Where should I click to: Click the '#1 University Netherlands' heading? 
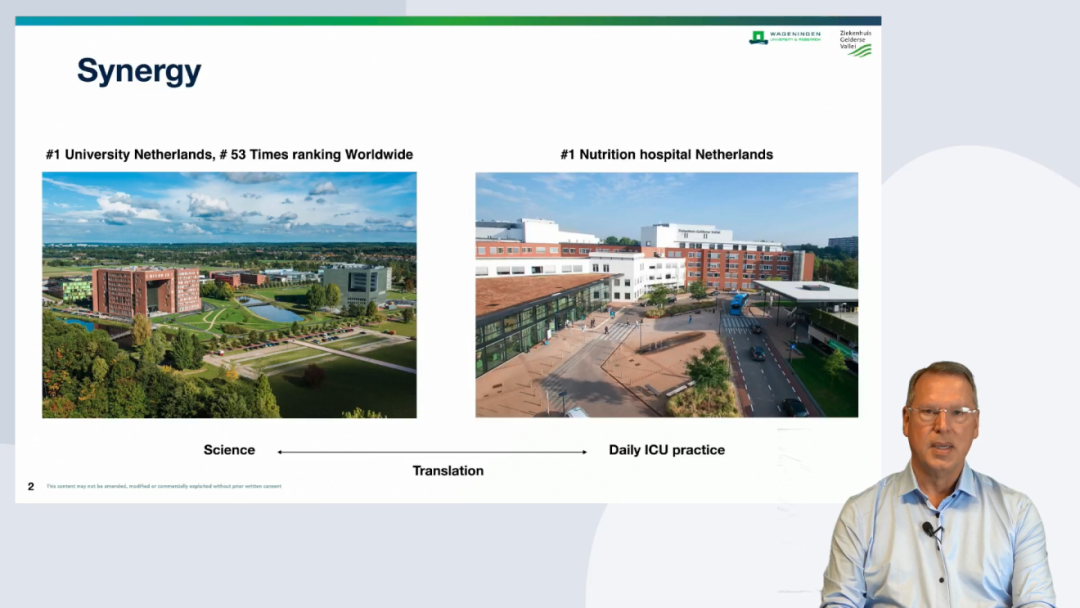click(229, 154)
